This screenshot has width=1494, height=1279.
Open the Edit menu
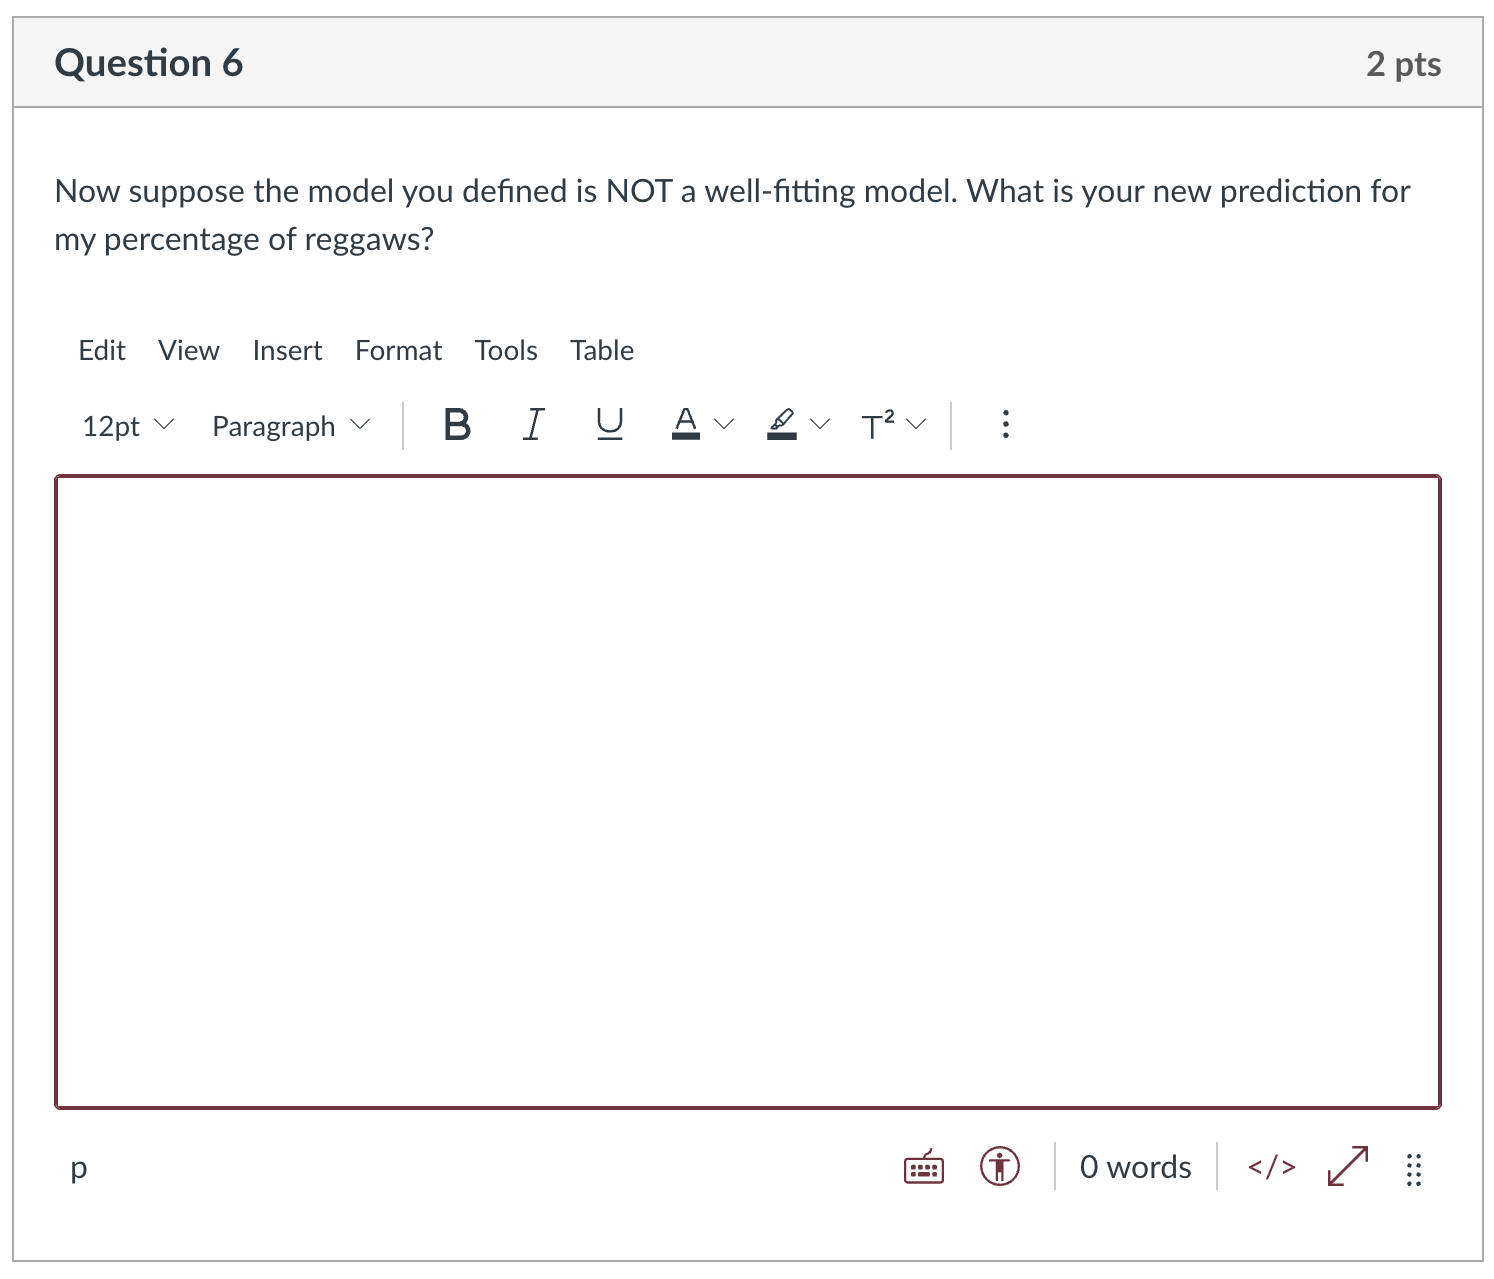102,350
